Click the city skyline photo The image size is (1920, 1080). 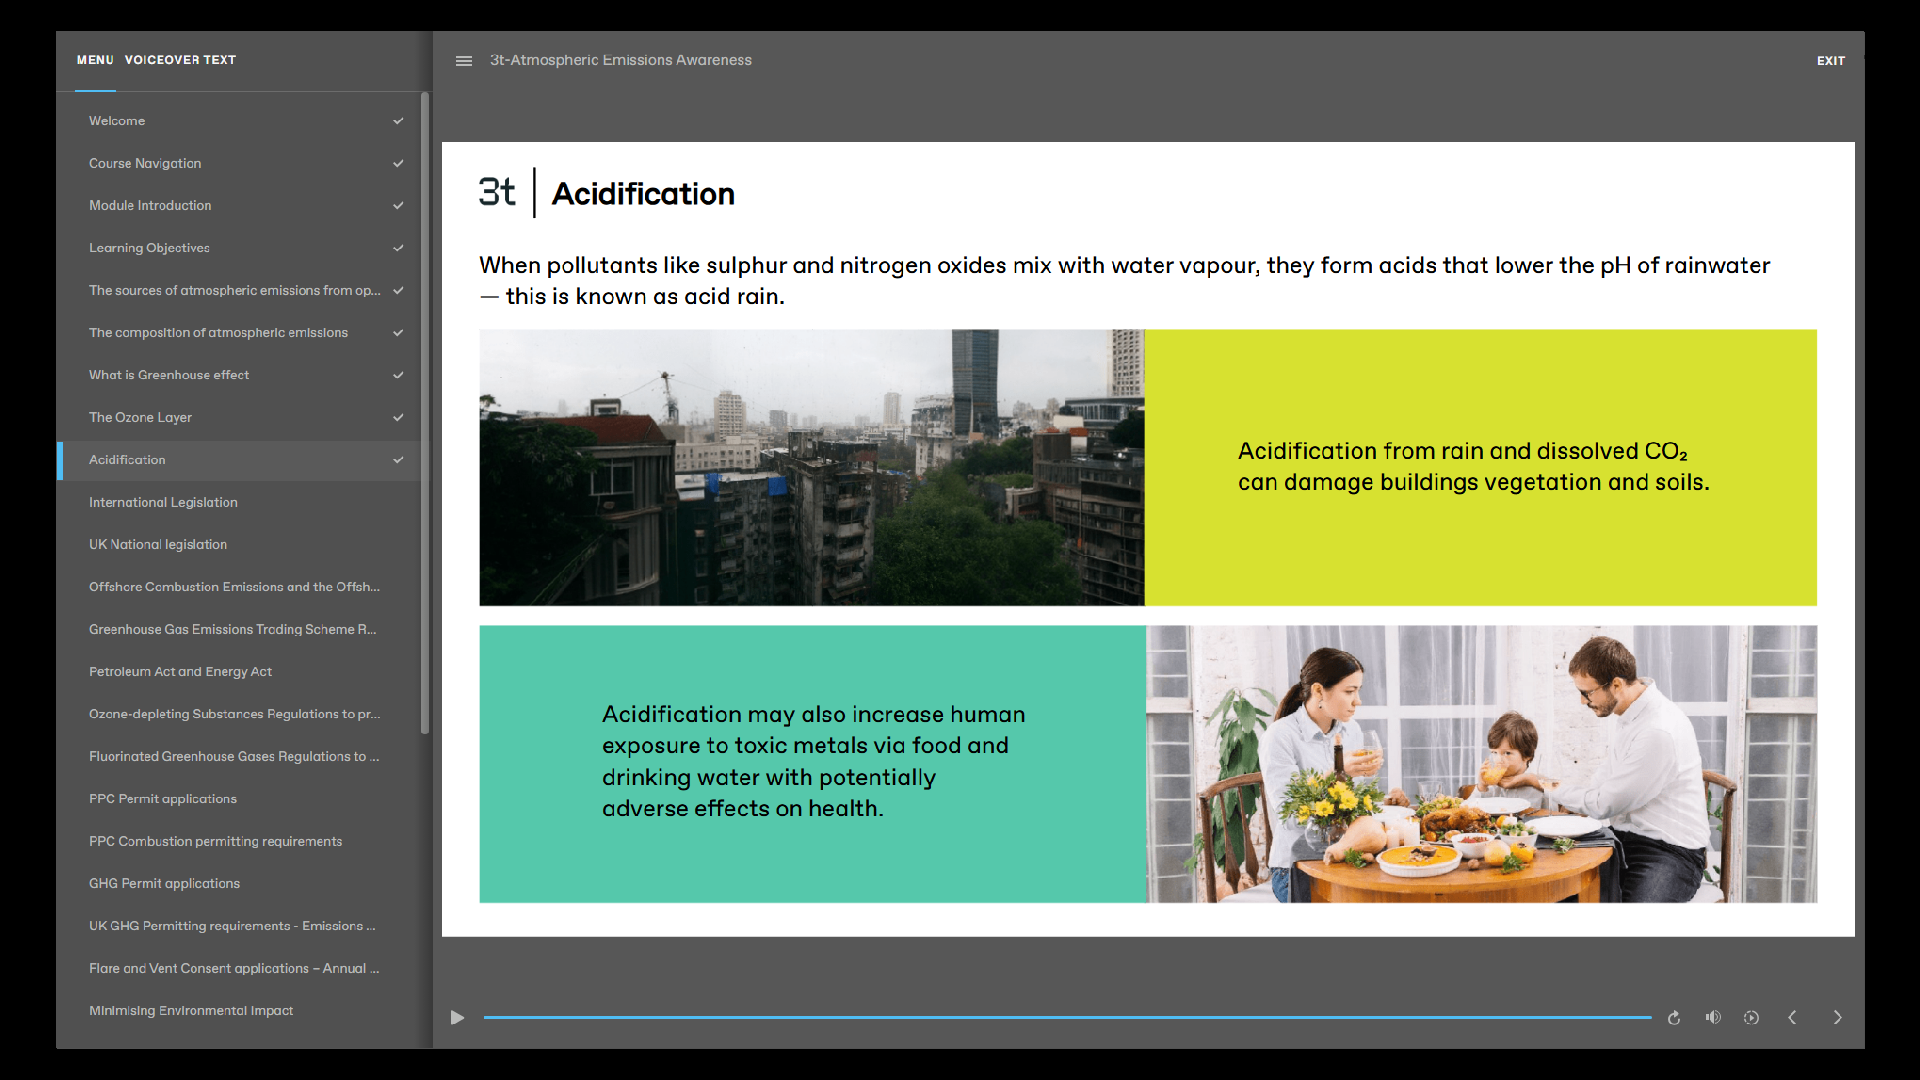click(812, 467)
